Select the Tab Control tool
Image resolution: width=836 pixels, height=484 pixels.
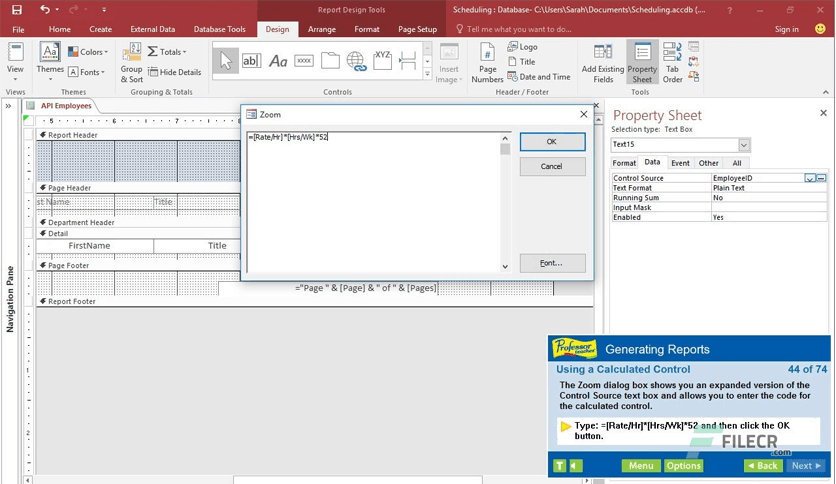[330, 61]
